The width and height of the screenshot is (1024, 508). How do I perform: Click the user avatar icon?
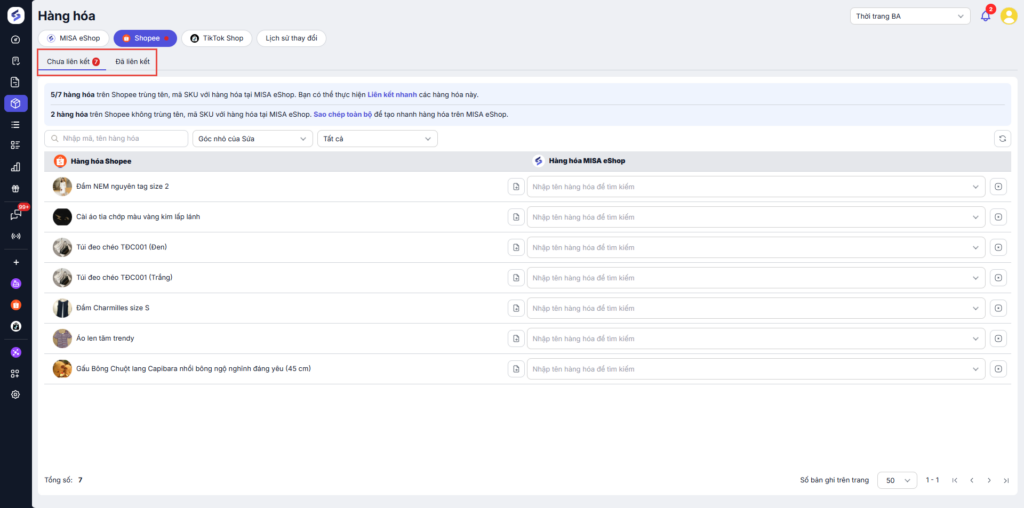(1008, 16)
